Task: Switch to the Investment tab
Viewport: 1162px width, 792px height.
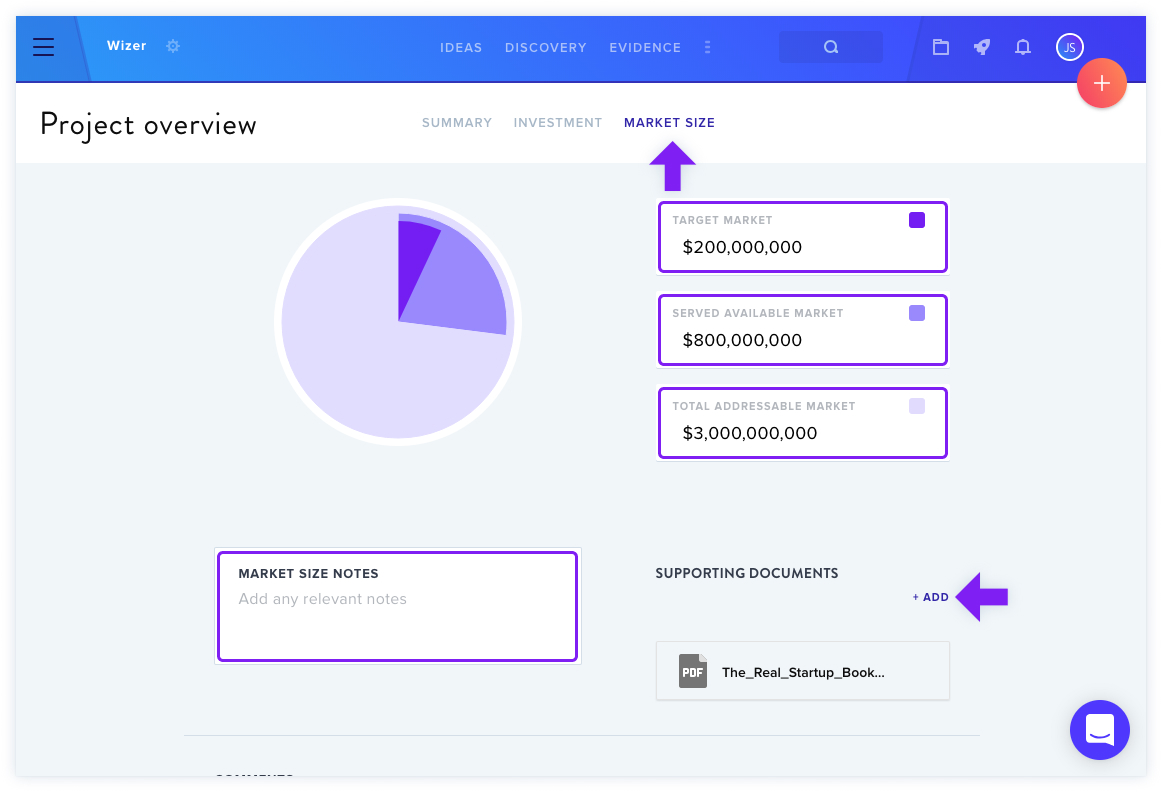Action: [558, 123]
